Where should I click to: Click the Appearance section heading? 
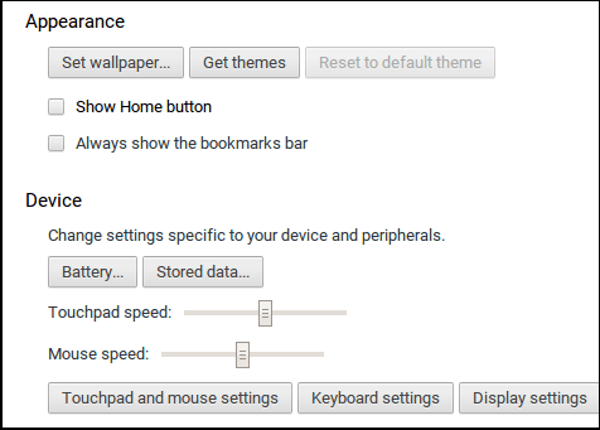click(x=75, y=21)
